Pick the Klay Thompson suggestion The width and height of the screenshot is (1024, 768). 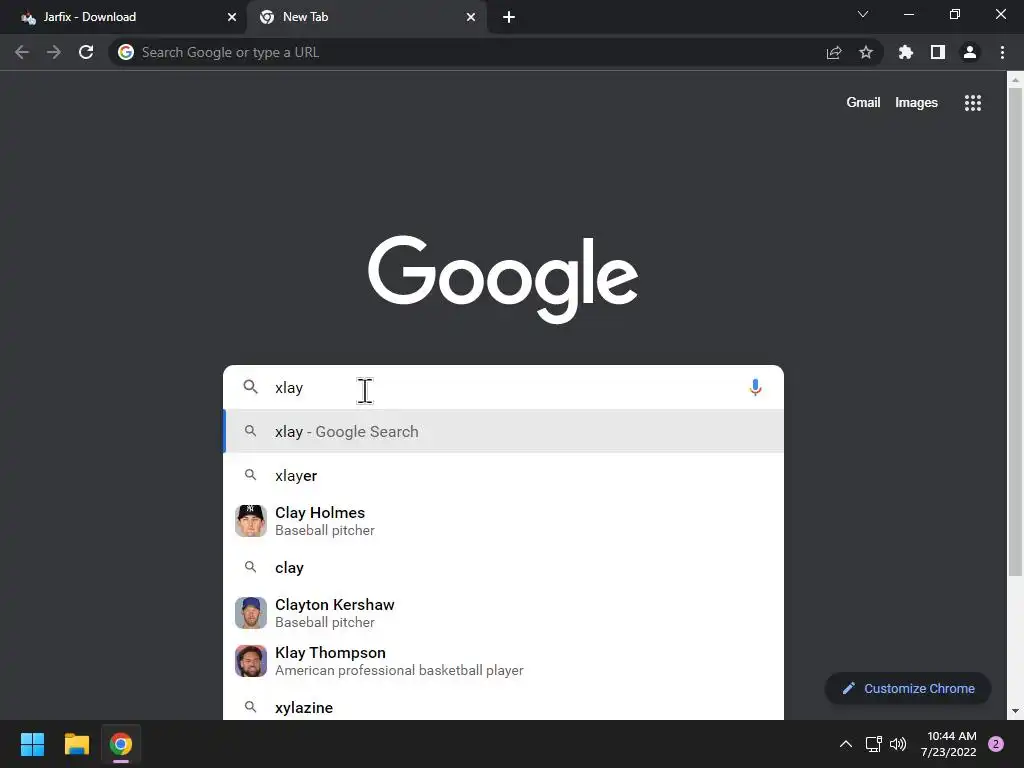click(x=503, y=661)
